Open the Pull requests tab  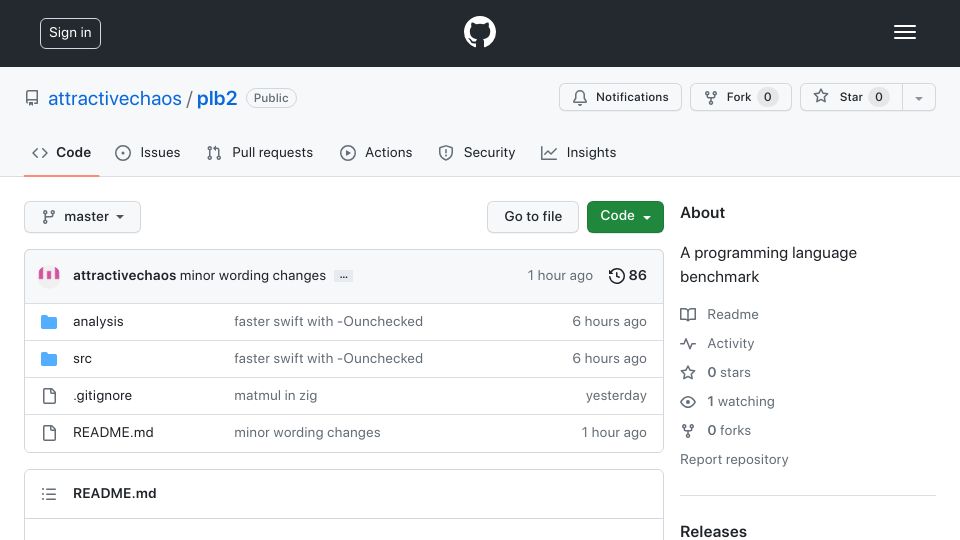click(260, 152)
